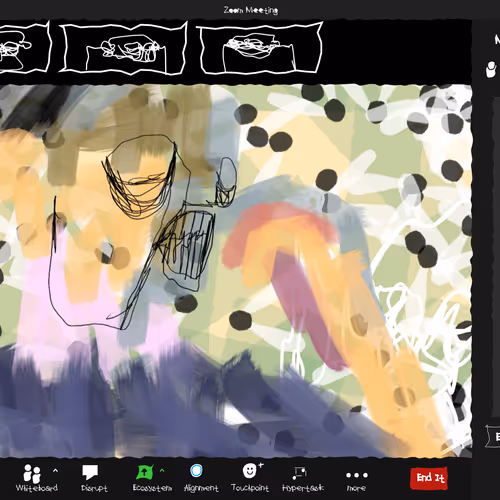
Task: Click the participant icon in right panel
Action: (491, 69)
